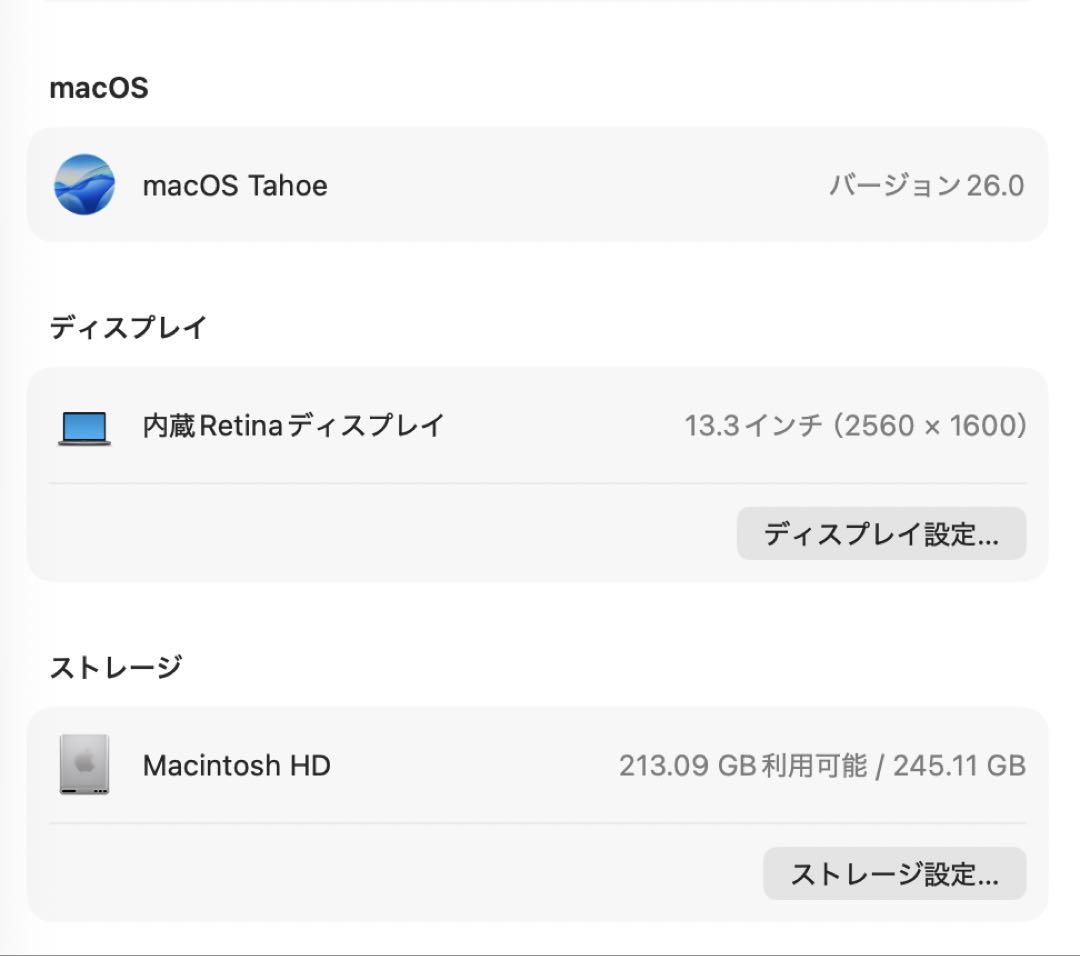Open ディスプレイ設定... options
The width and height of the screenshot is (1080, 956).
(x=881, y=533)
